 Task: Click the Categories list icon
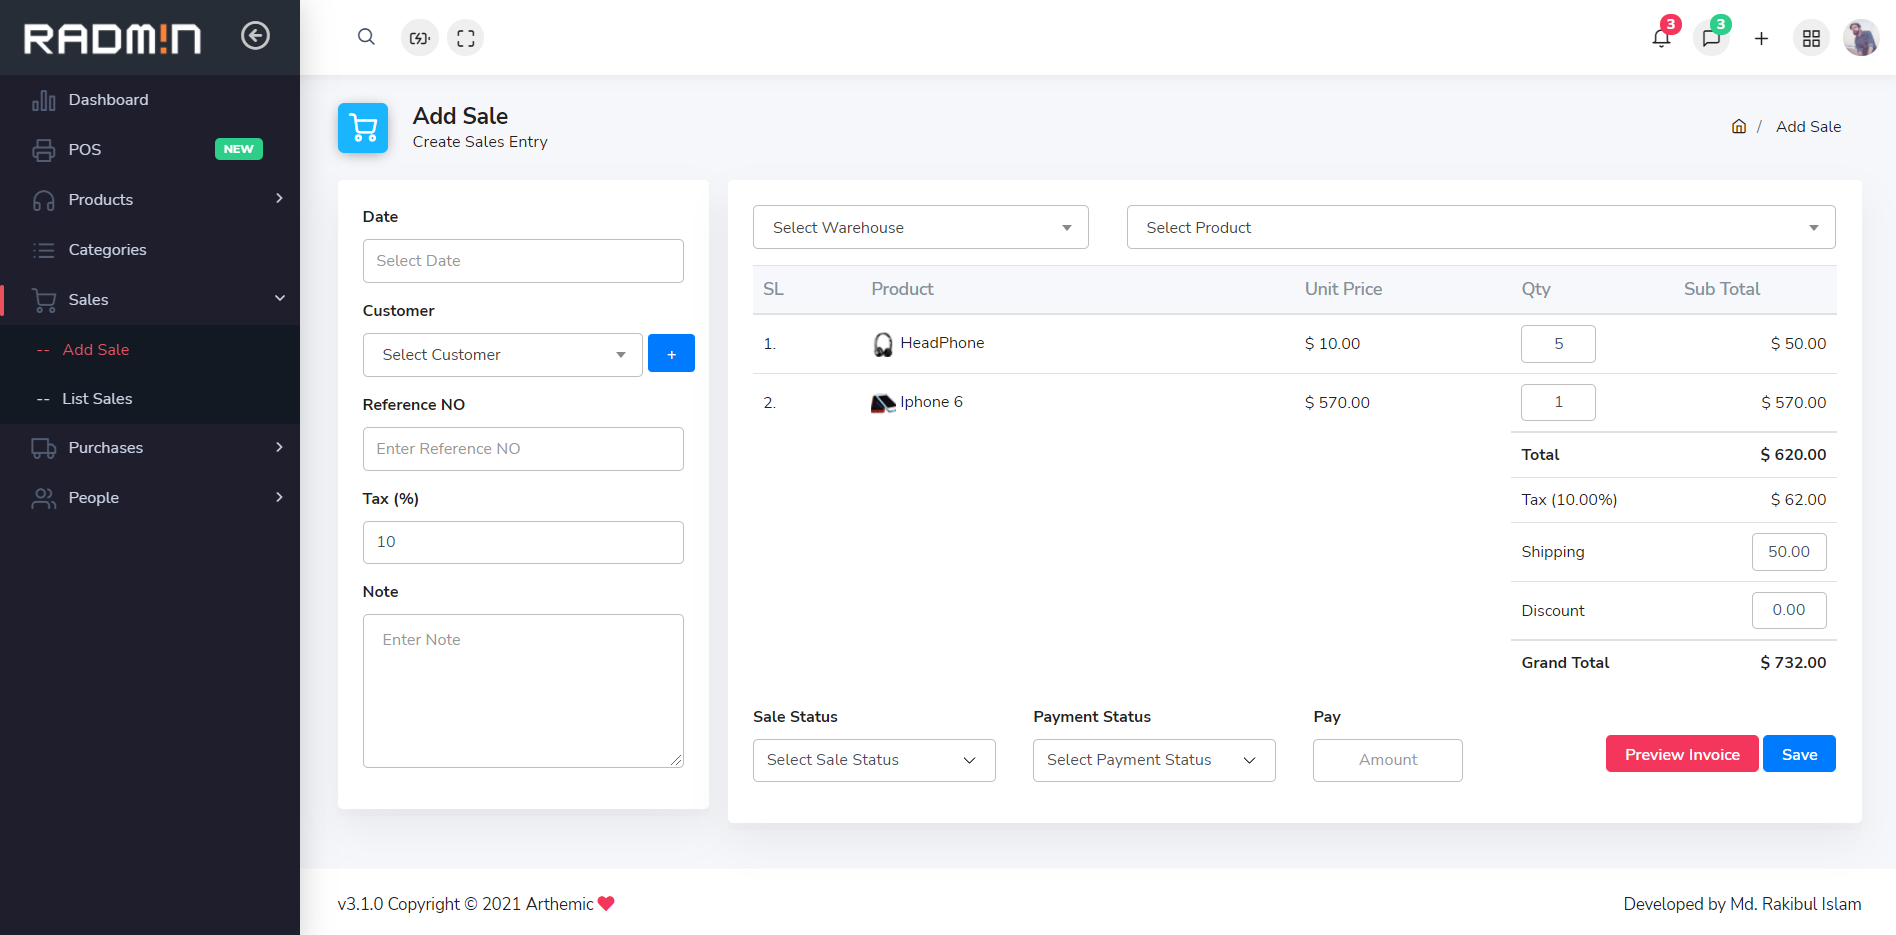click(x=44, y=250)
